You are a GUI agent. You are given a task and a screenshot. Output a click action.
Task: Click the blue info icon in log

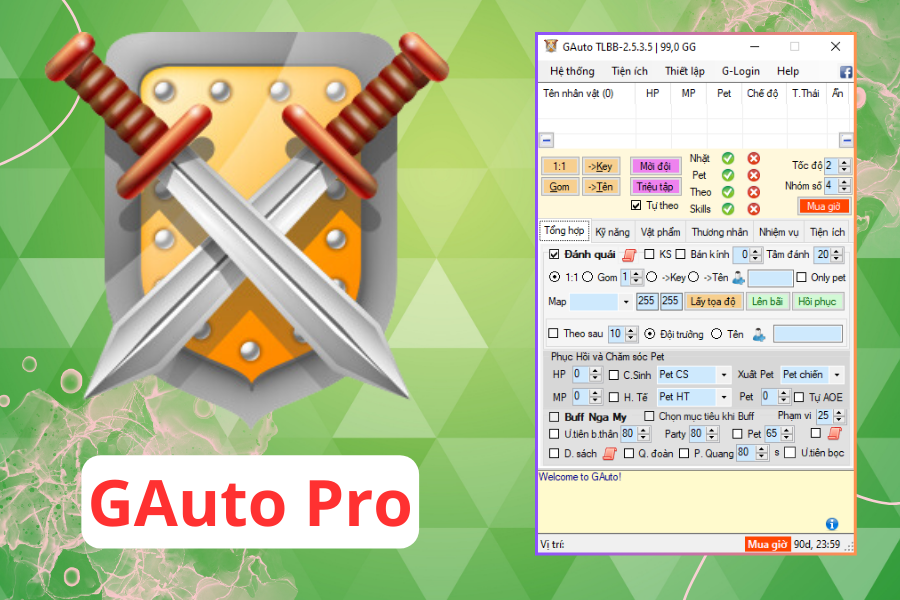point(831,524)
